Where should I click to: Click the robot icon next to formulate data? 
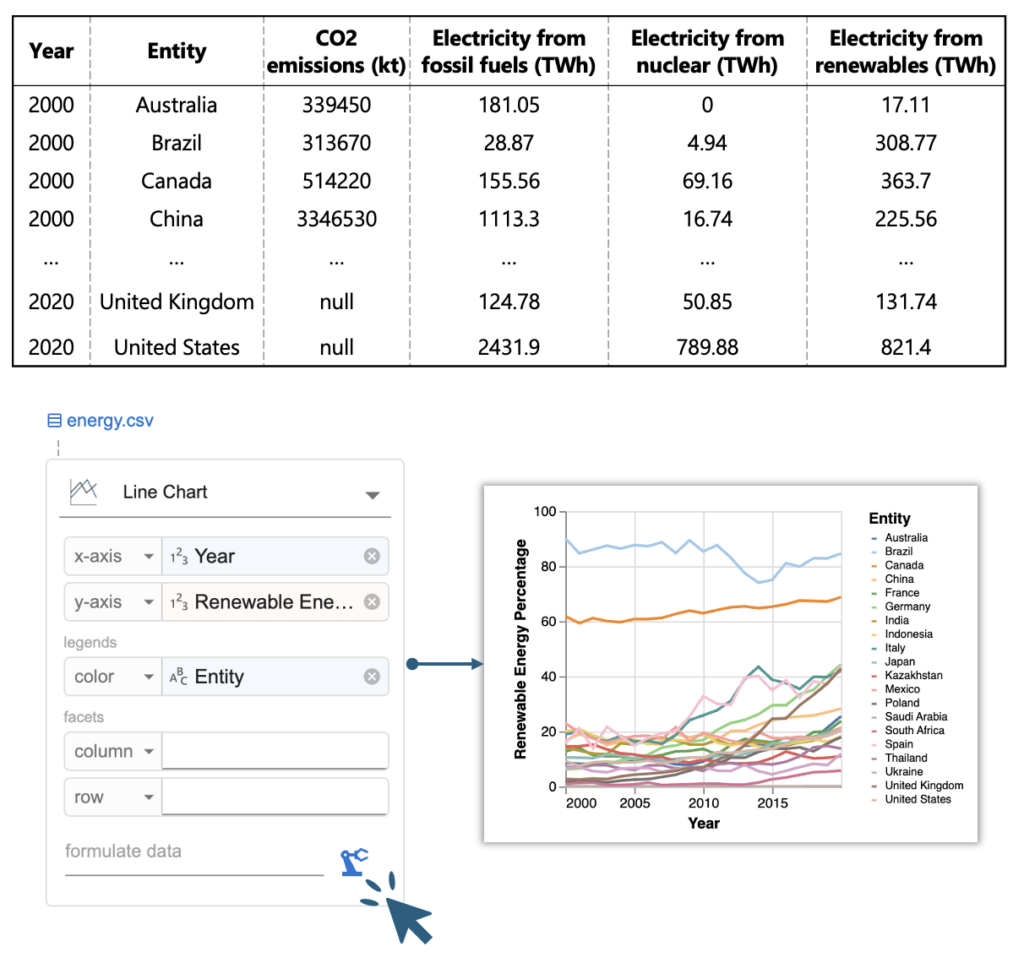pyautogui.click(x=355, y=861)
